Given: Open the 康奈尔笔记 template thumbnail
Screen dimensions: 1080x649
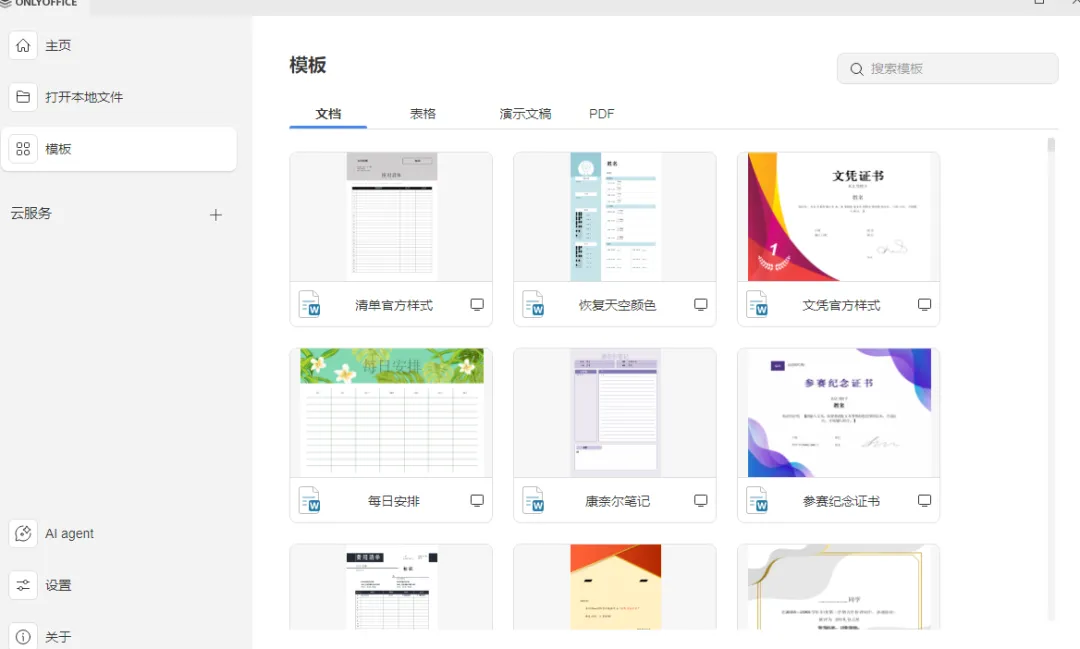Looking at the screenshot, I should tap(615, 413).
